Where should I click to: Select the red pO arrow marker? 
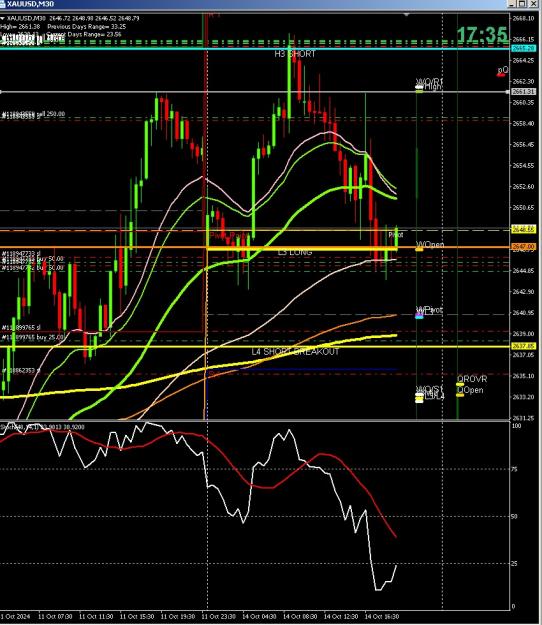501,75
